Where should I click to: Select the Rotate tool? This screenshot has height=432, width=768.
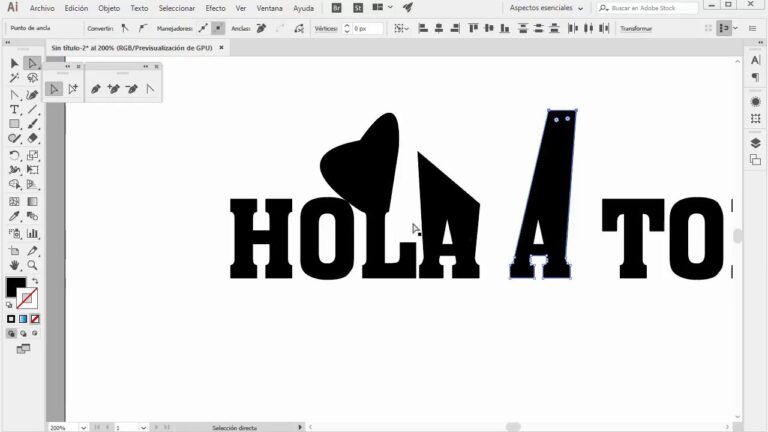14,156
